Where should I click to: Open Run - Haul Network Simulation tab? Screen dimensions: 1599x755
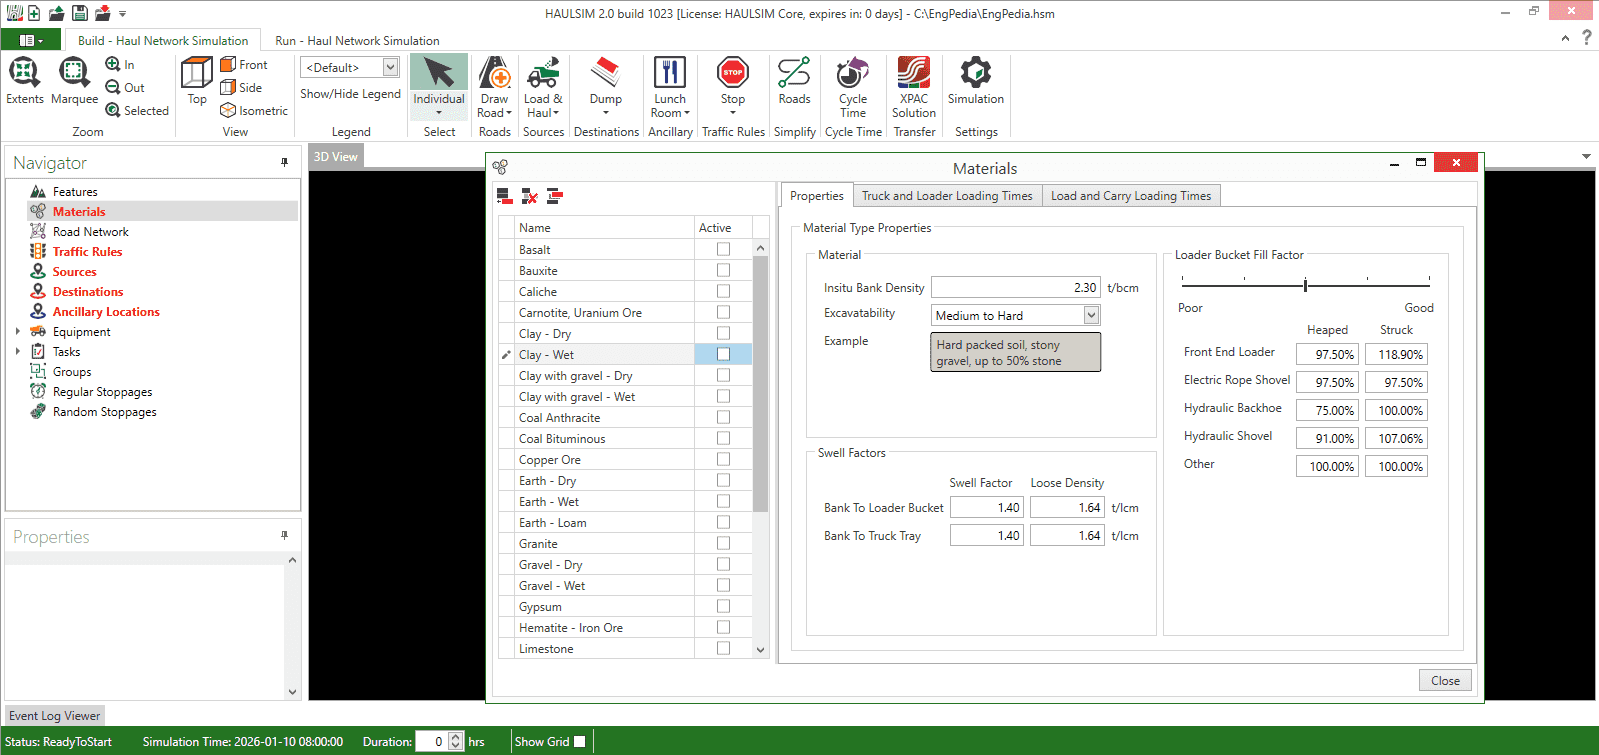[357, 41]
